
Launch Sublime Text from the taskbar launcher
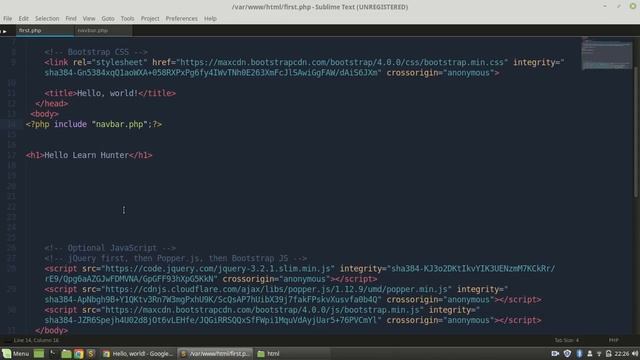91,353
